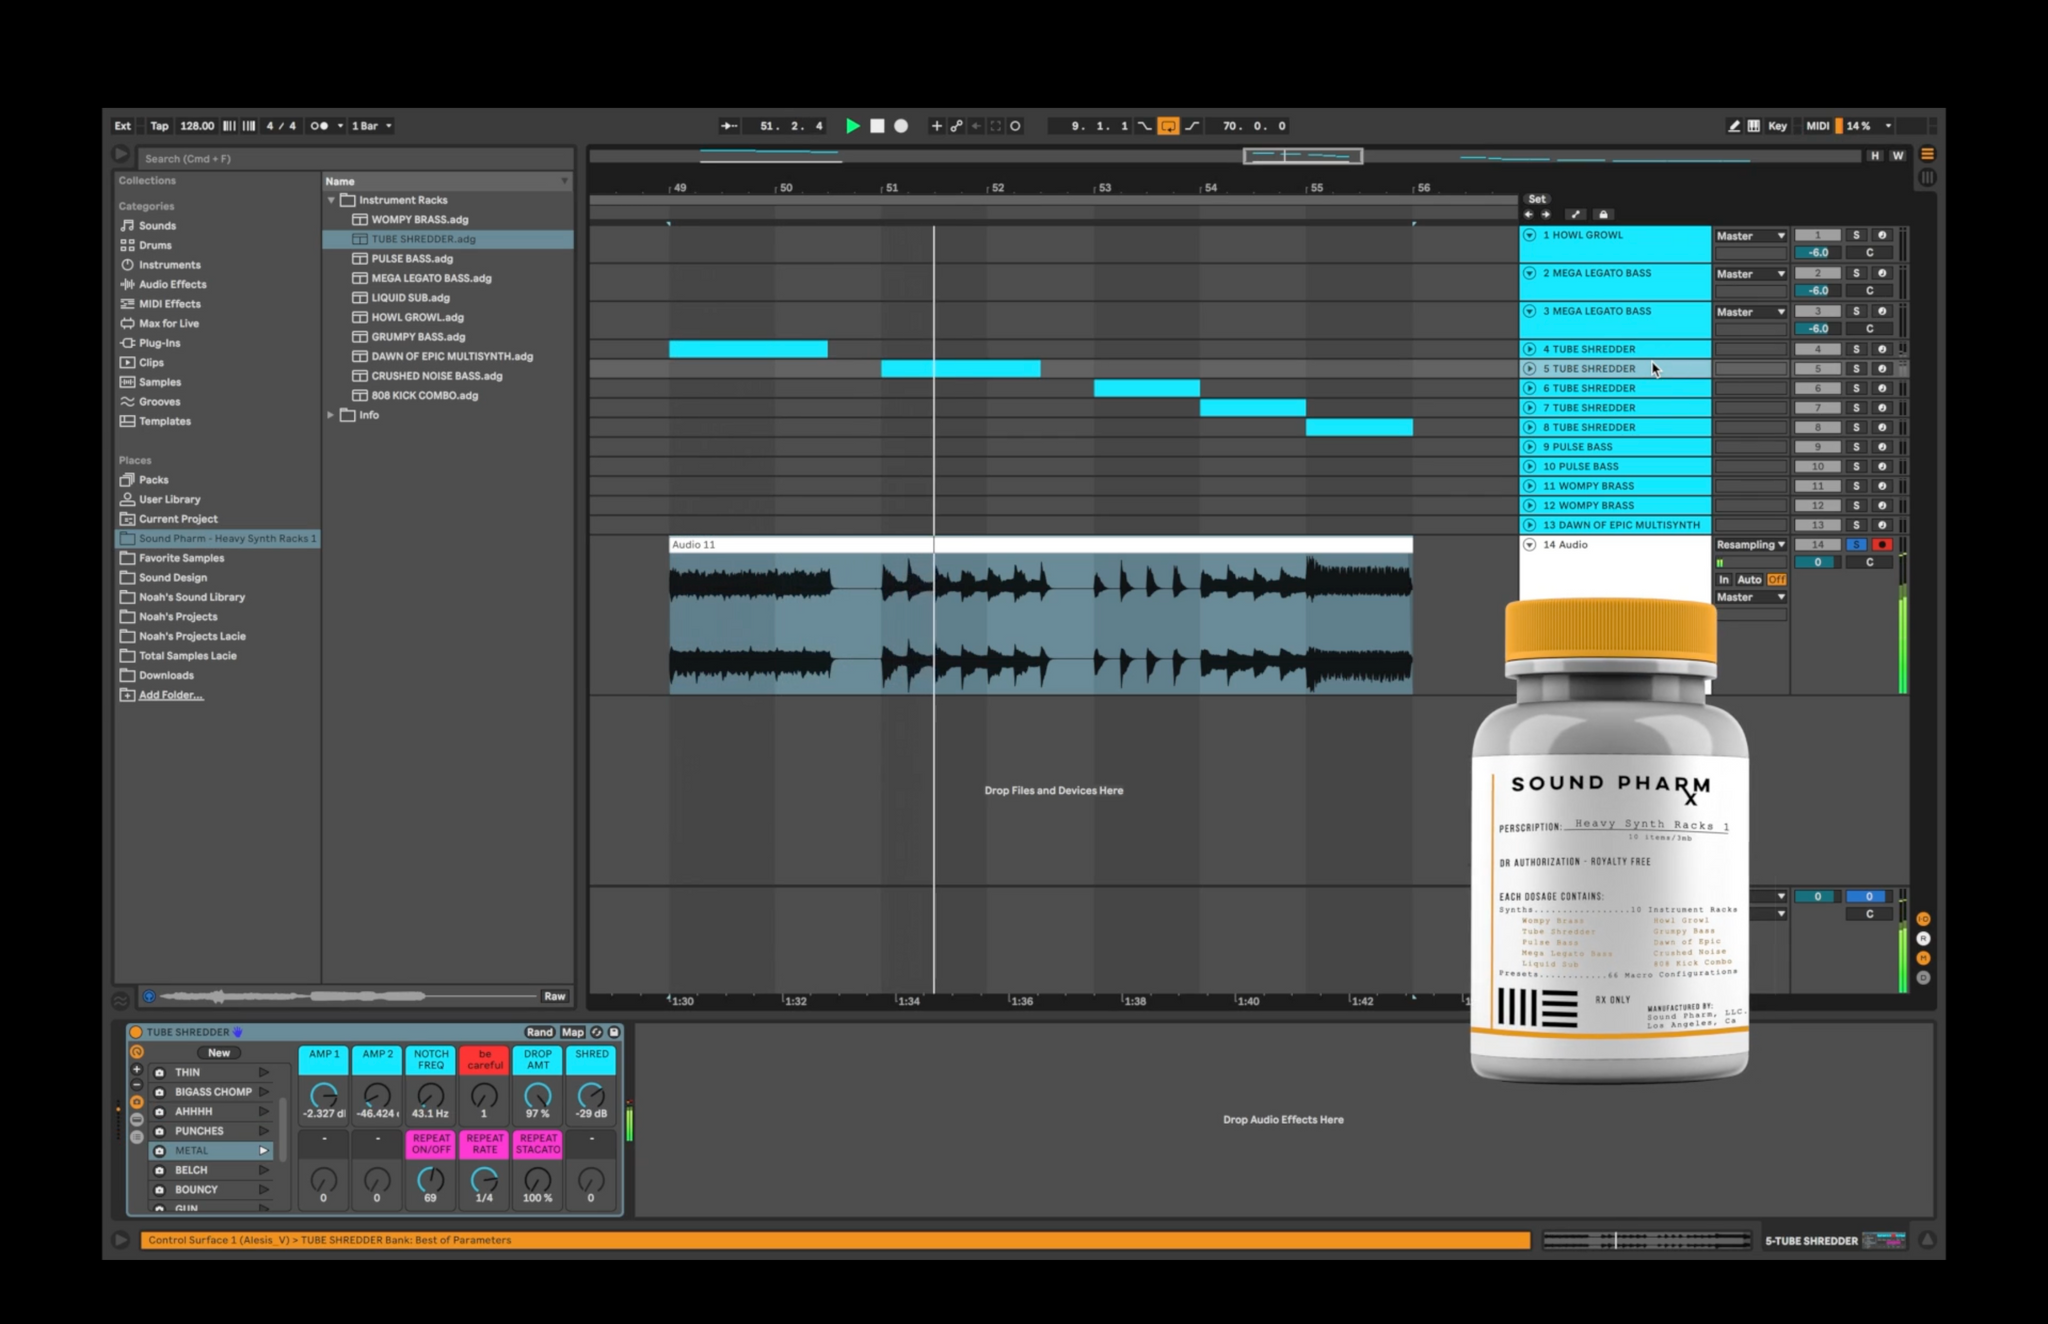Toggle the Automation Arm icon
This screenshot has height=1324, width=2048.
956,126
